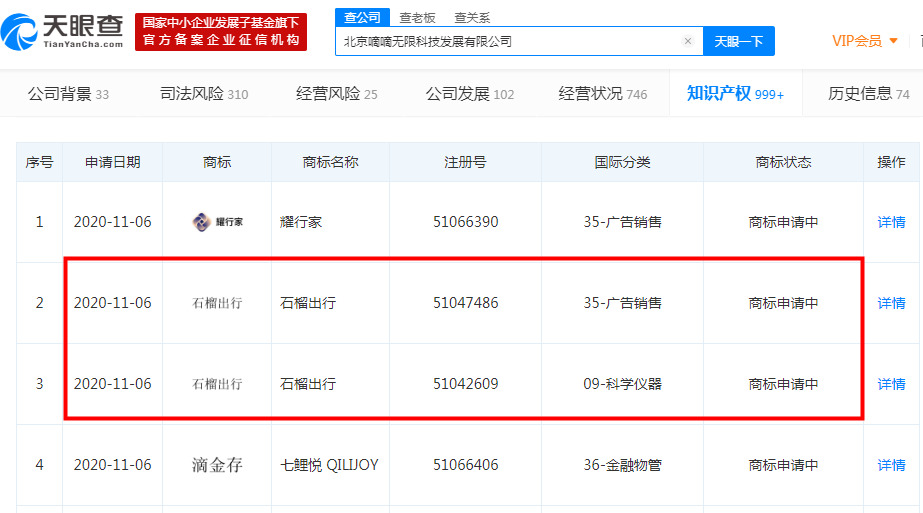923x513 pixels.
Task: Open 详情 for the 耀行家 trademark
Action: (891, 222)
